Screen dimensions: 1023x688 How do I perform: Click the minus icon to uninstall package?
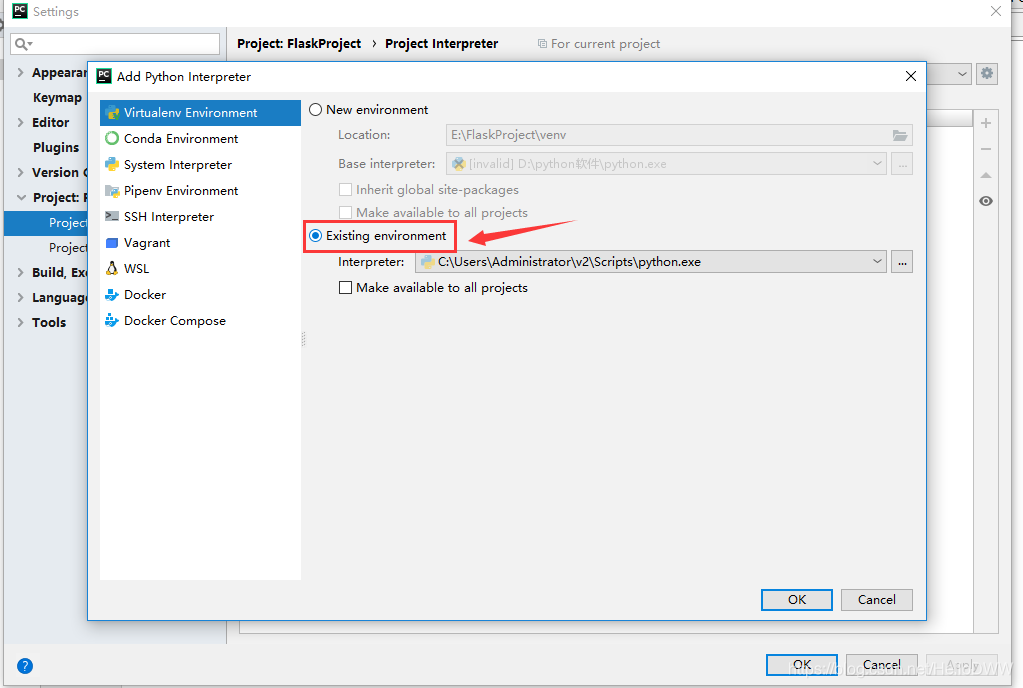[x=986, y=149]
